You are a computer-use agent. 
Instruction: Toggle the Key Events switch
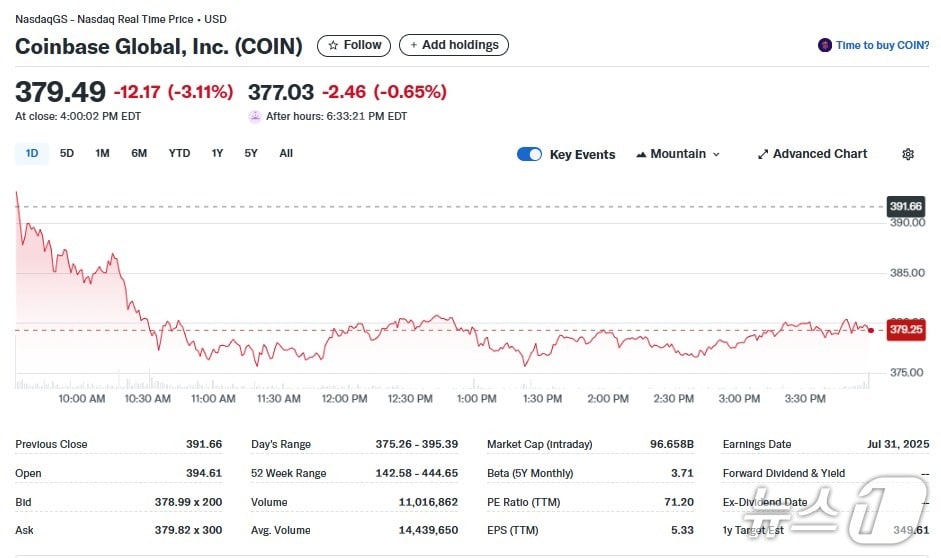point(529,154)
